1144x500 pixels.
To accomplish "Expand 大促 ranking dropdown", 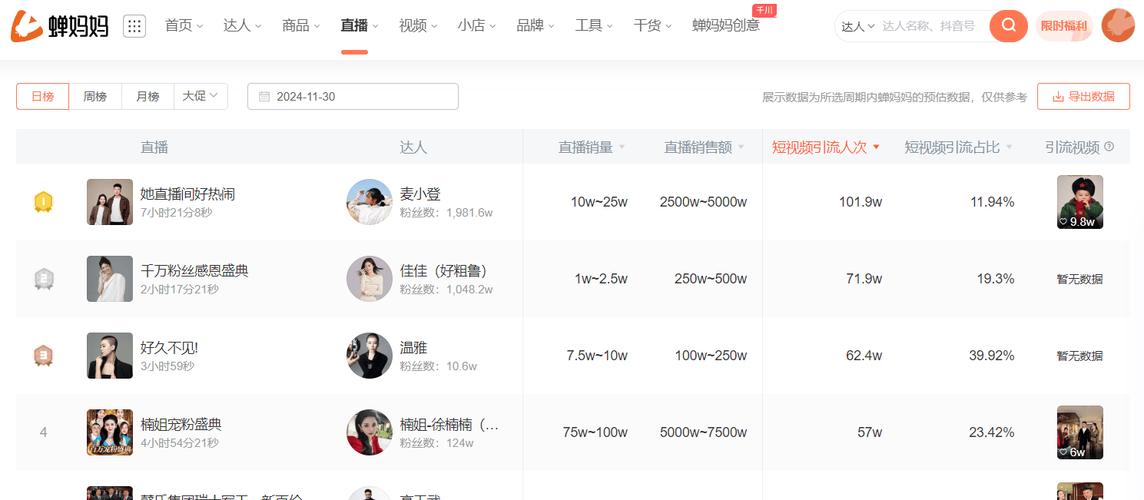I will pyautogui.click(x=201, y=96).
